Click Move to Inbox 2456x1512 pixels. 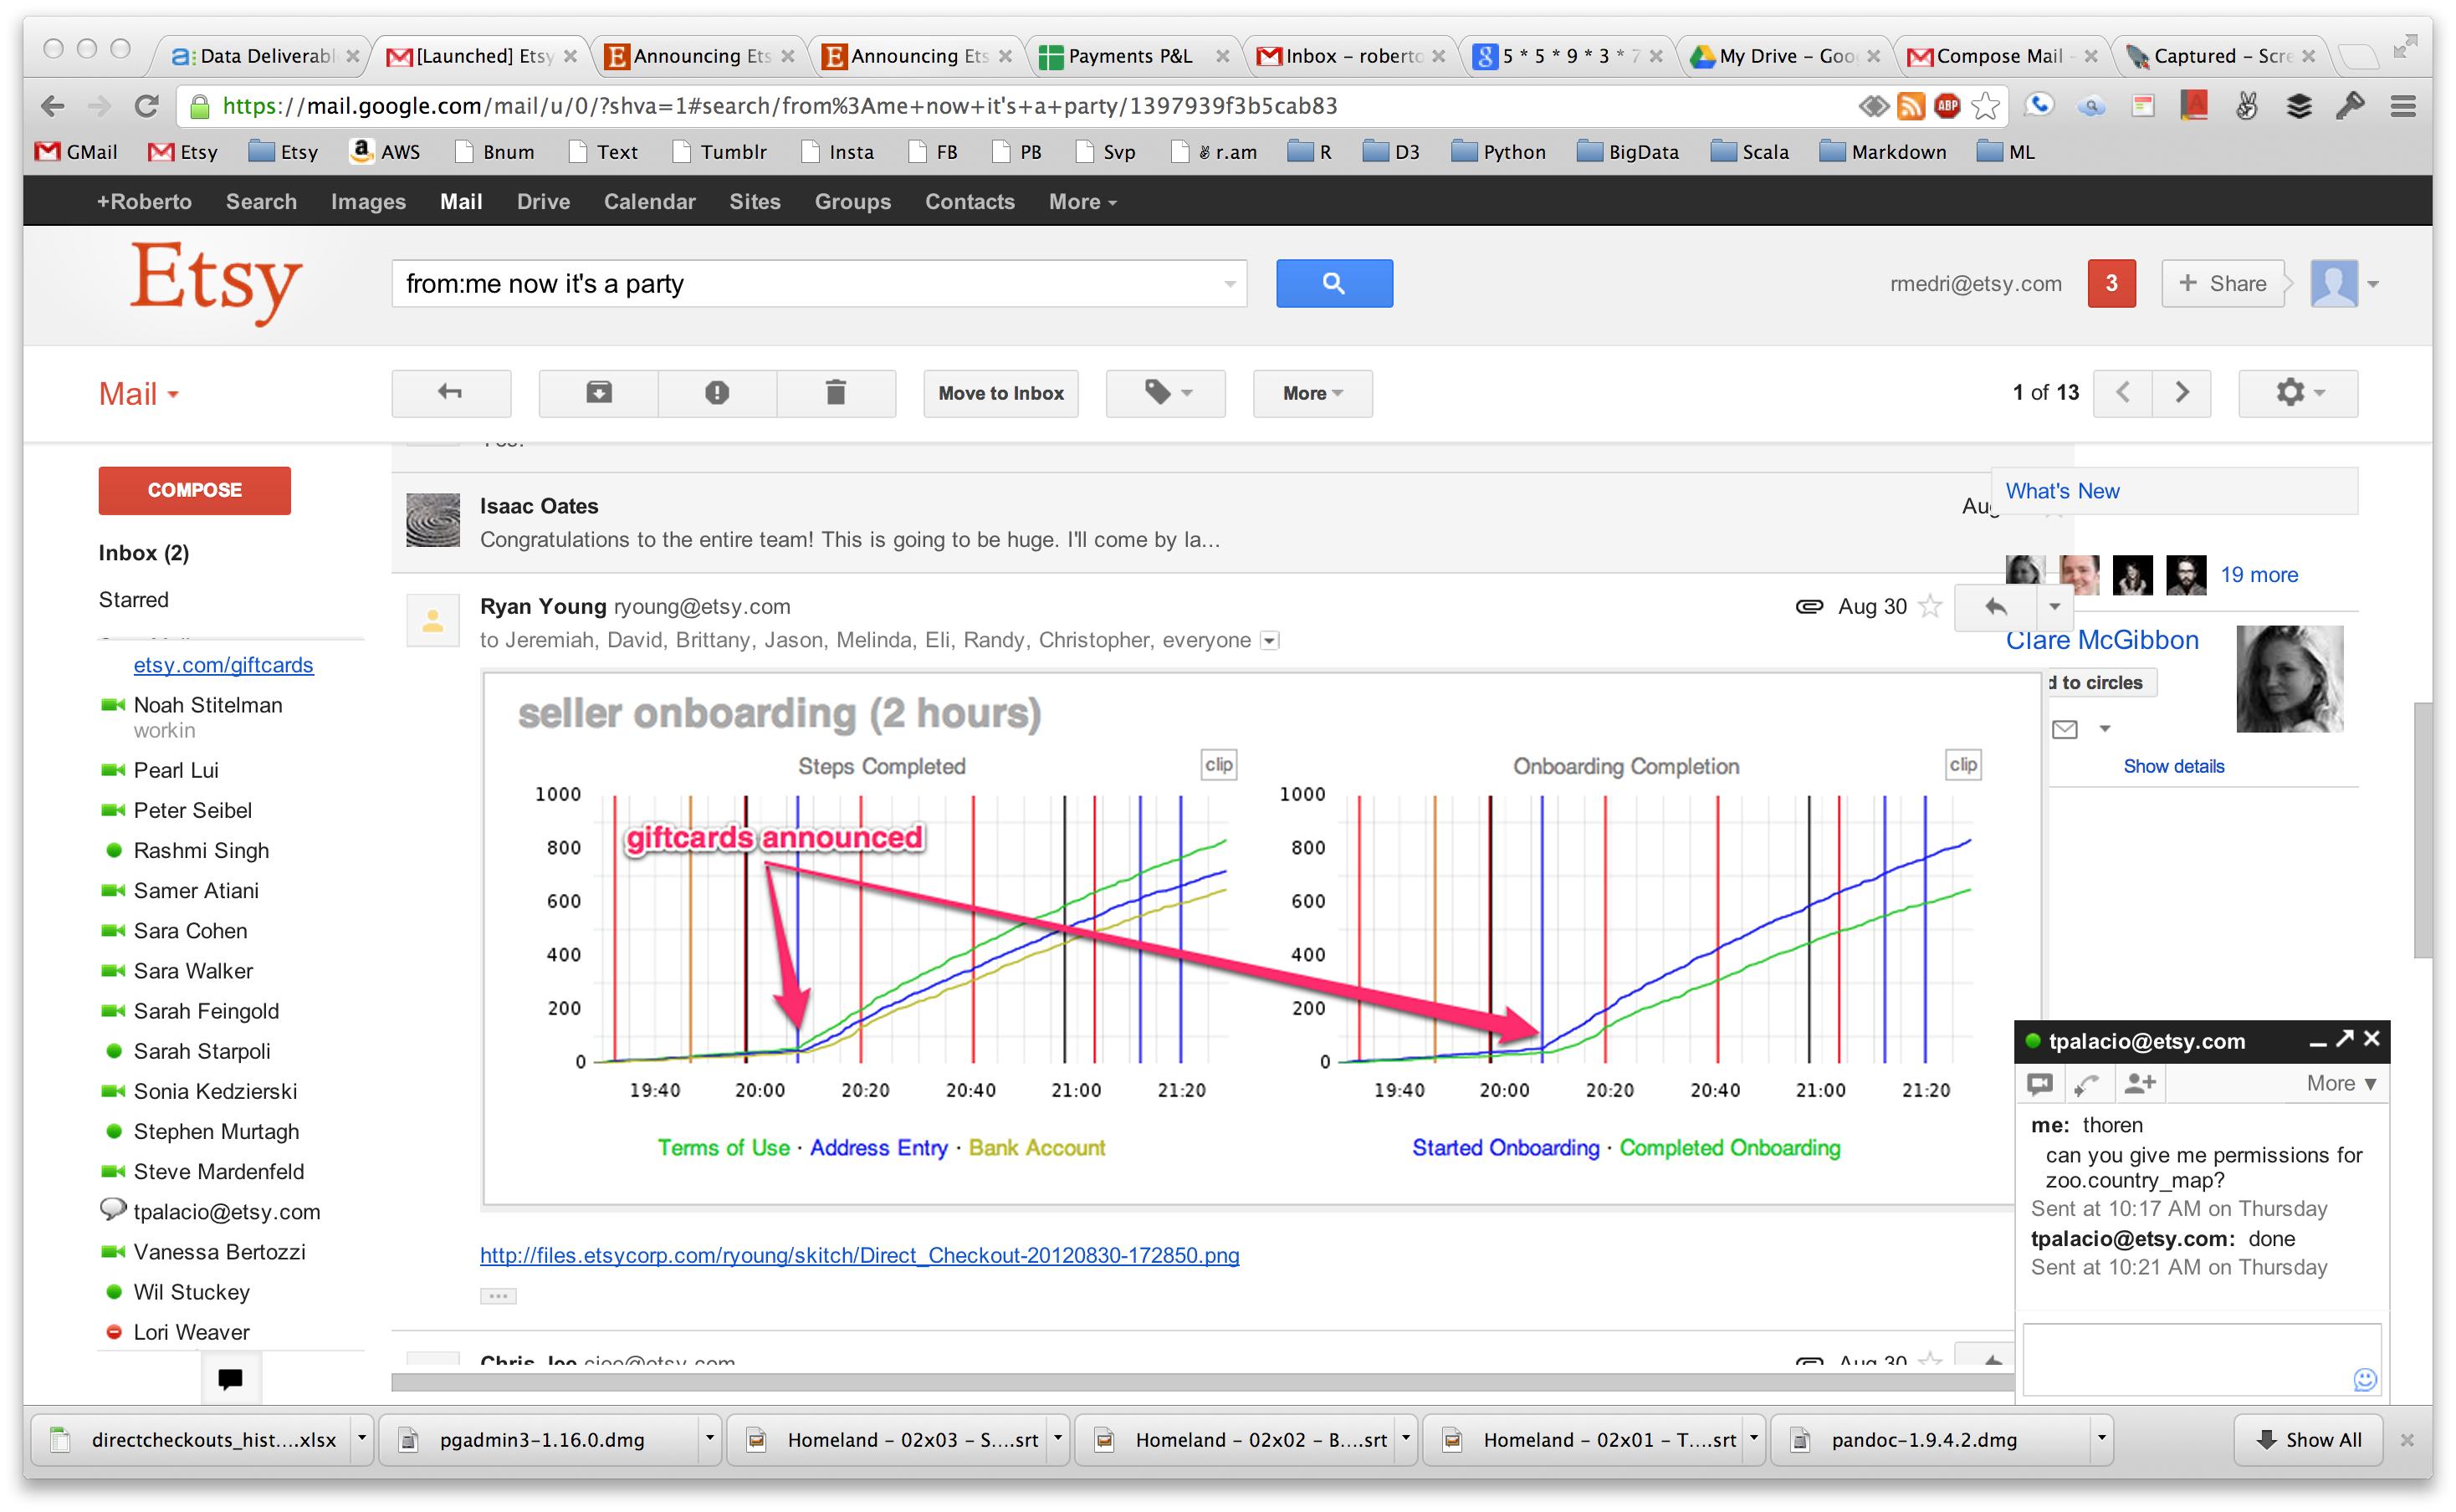coord(1000,393)
